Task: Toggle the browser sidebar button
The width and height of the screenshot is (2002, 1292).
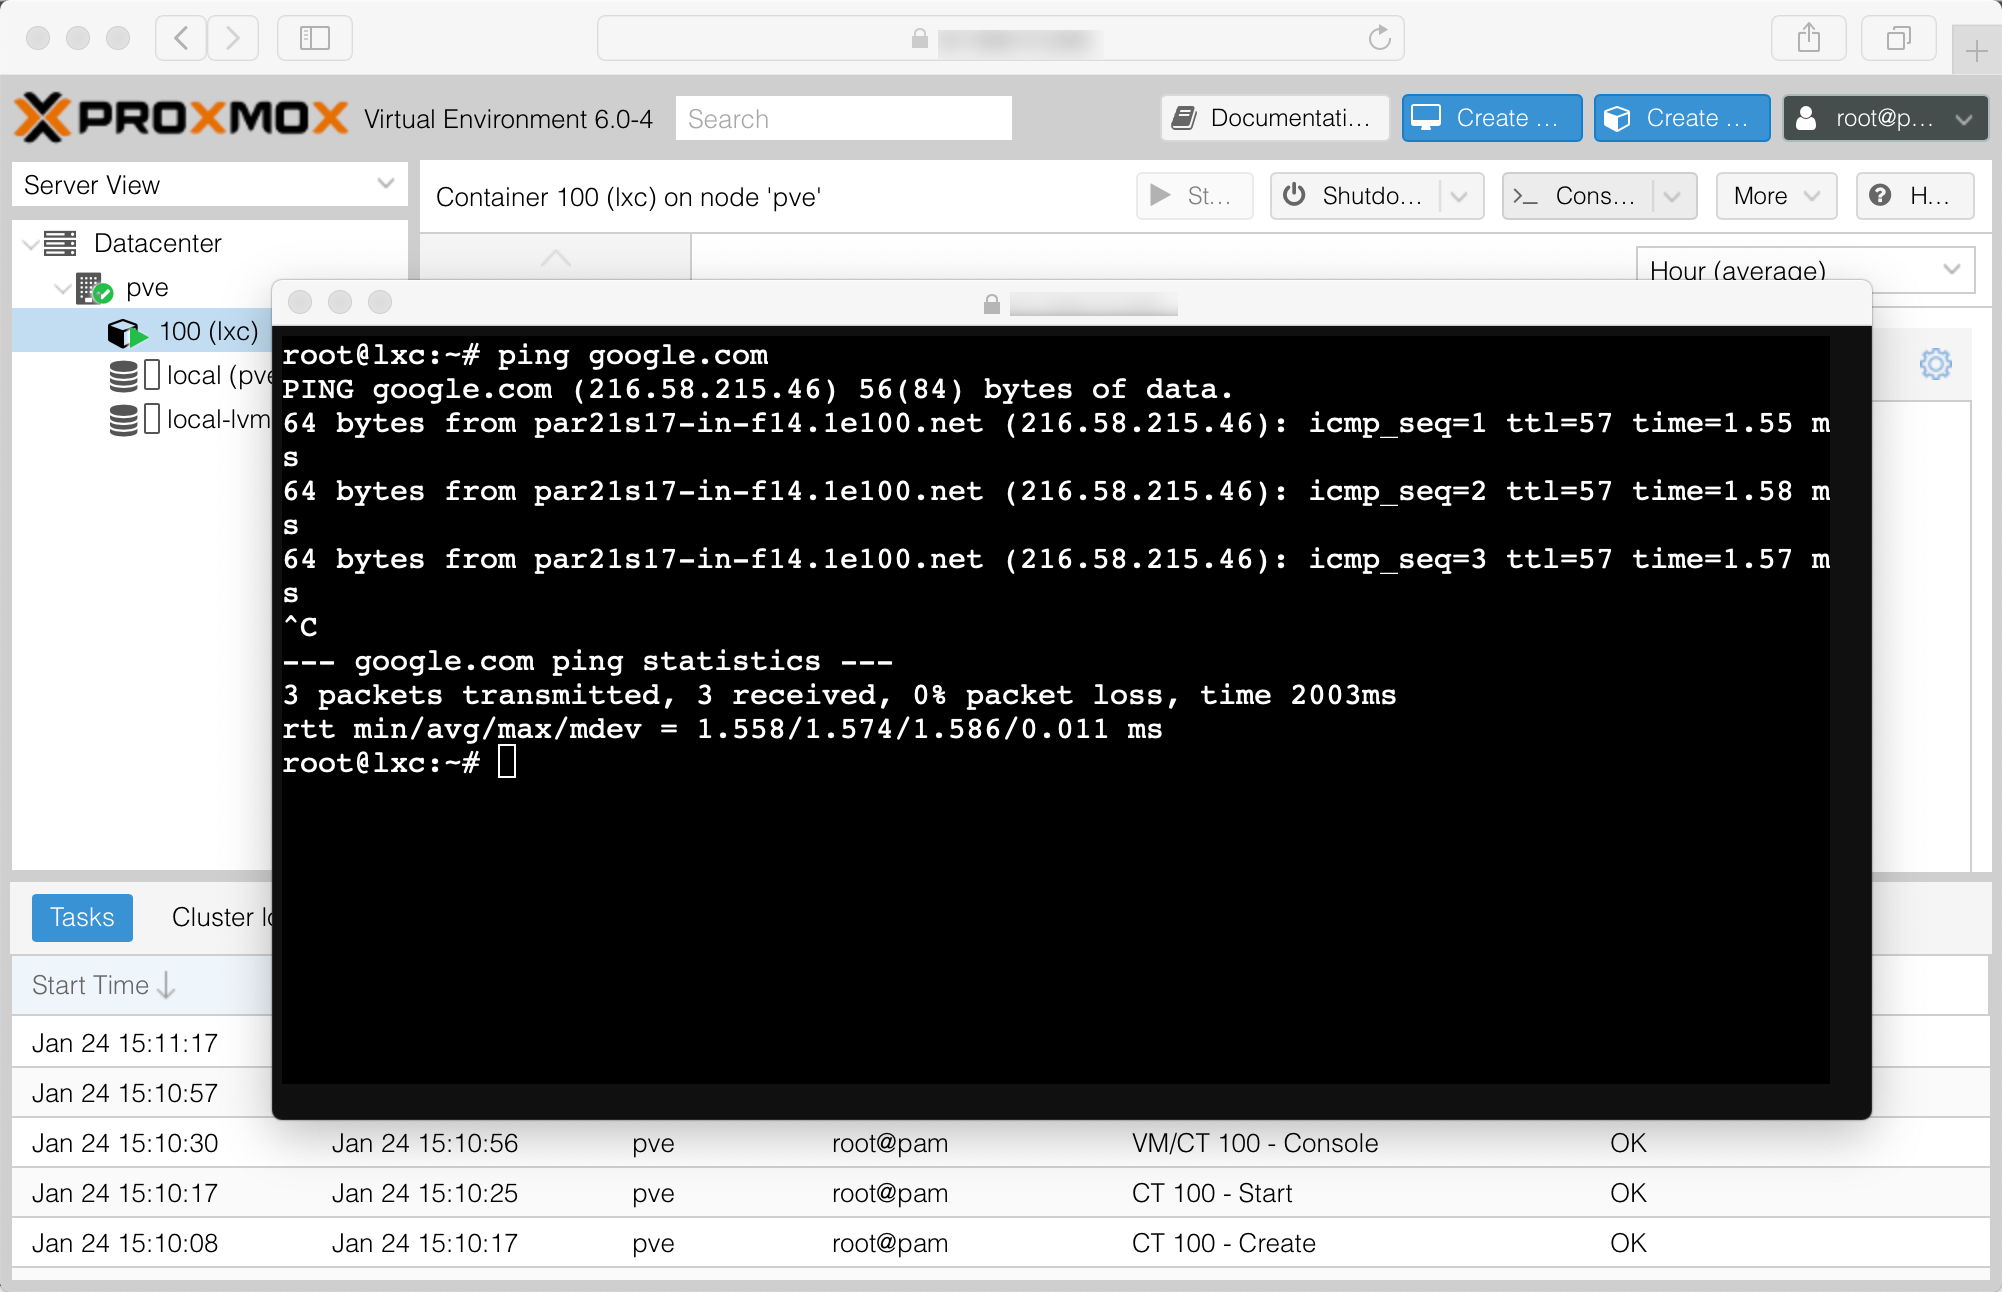Action: pyautogui.click(x=315, y=38)
